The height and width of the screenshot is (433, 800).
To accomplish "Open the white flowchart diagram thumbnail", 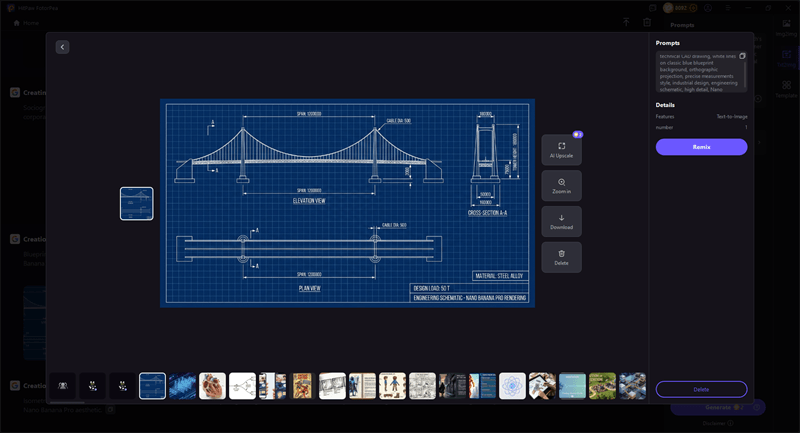I will pos(242,386).
